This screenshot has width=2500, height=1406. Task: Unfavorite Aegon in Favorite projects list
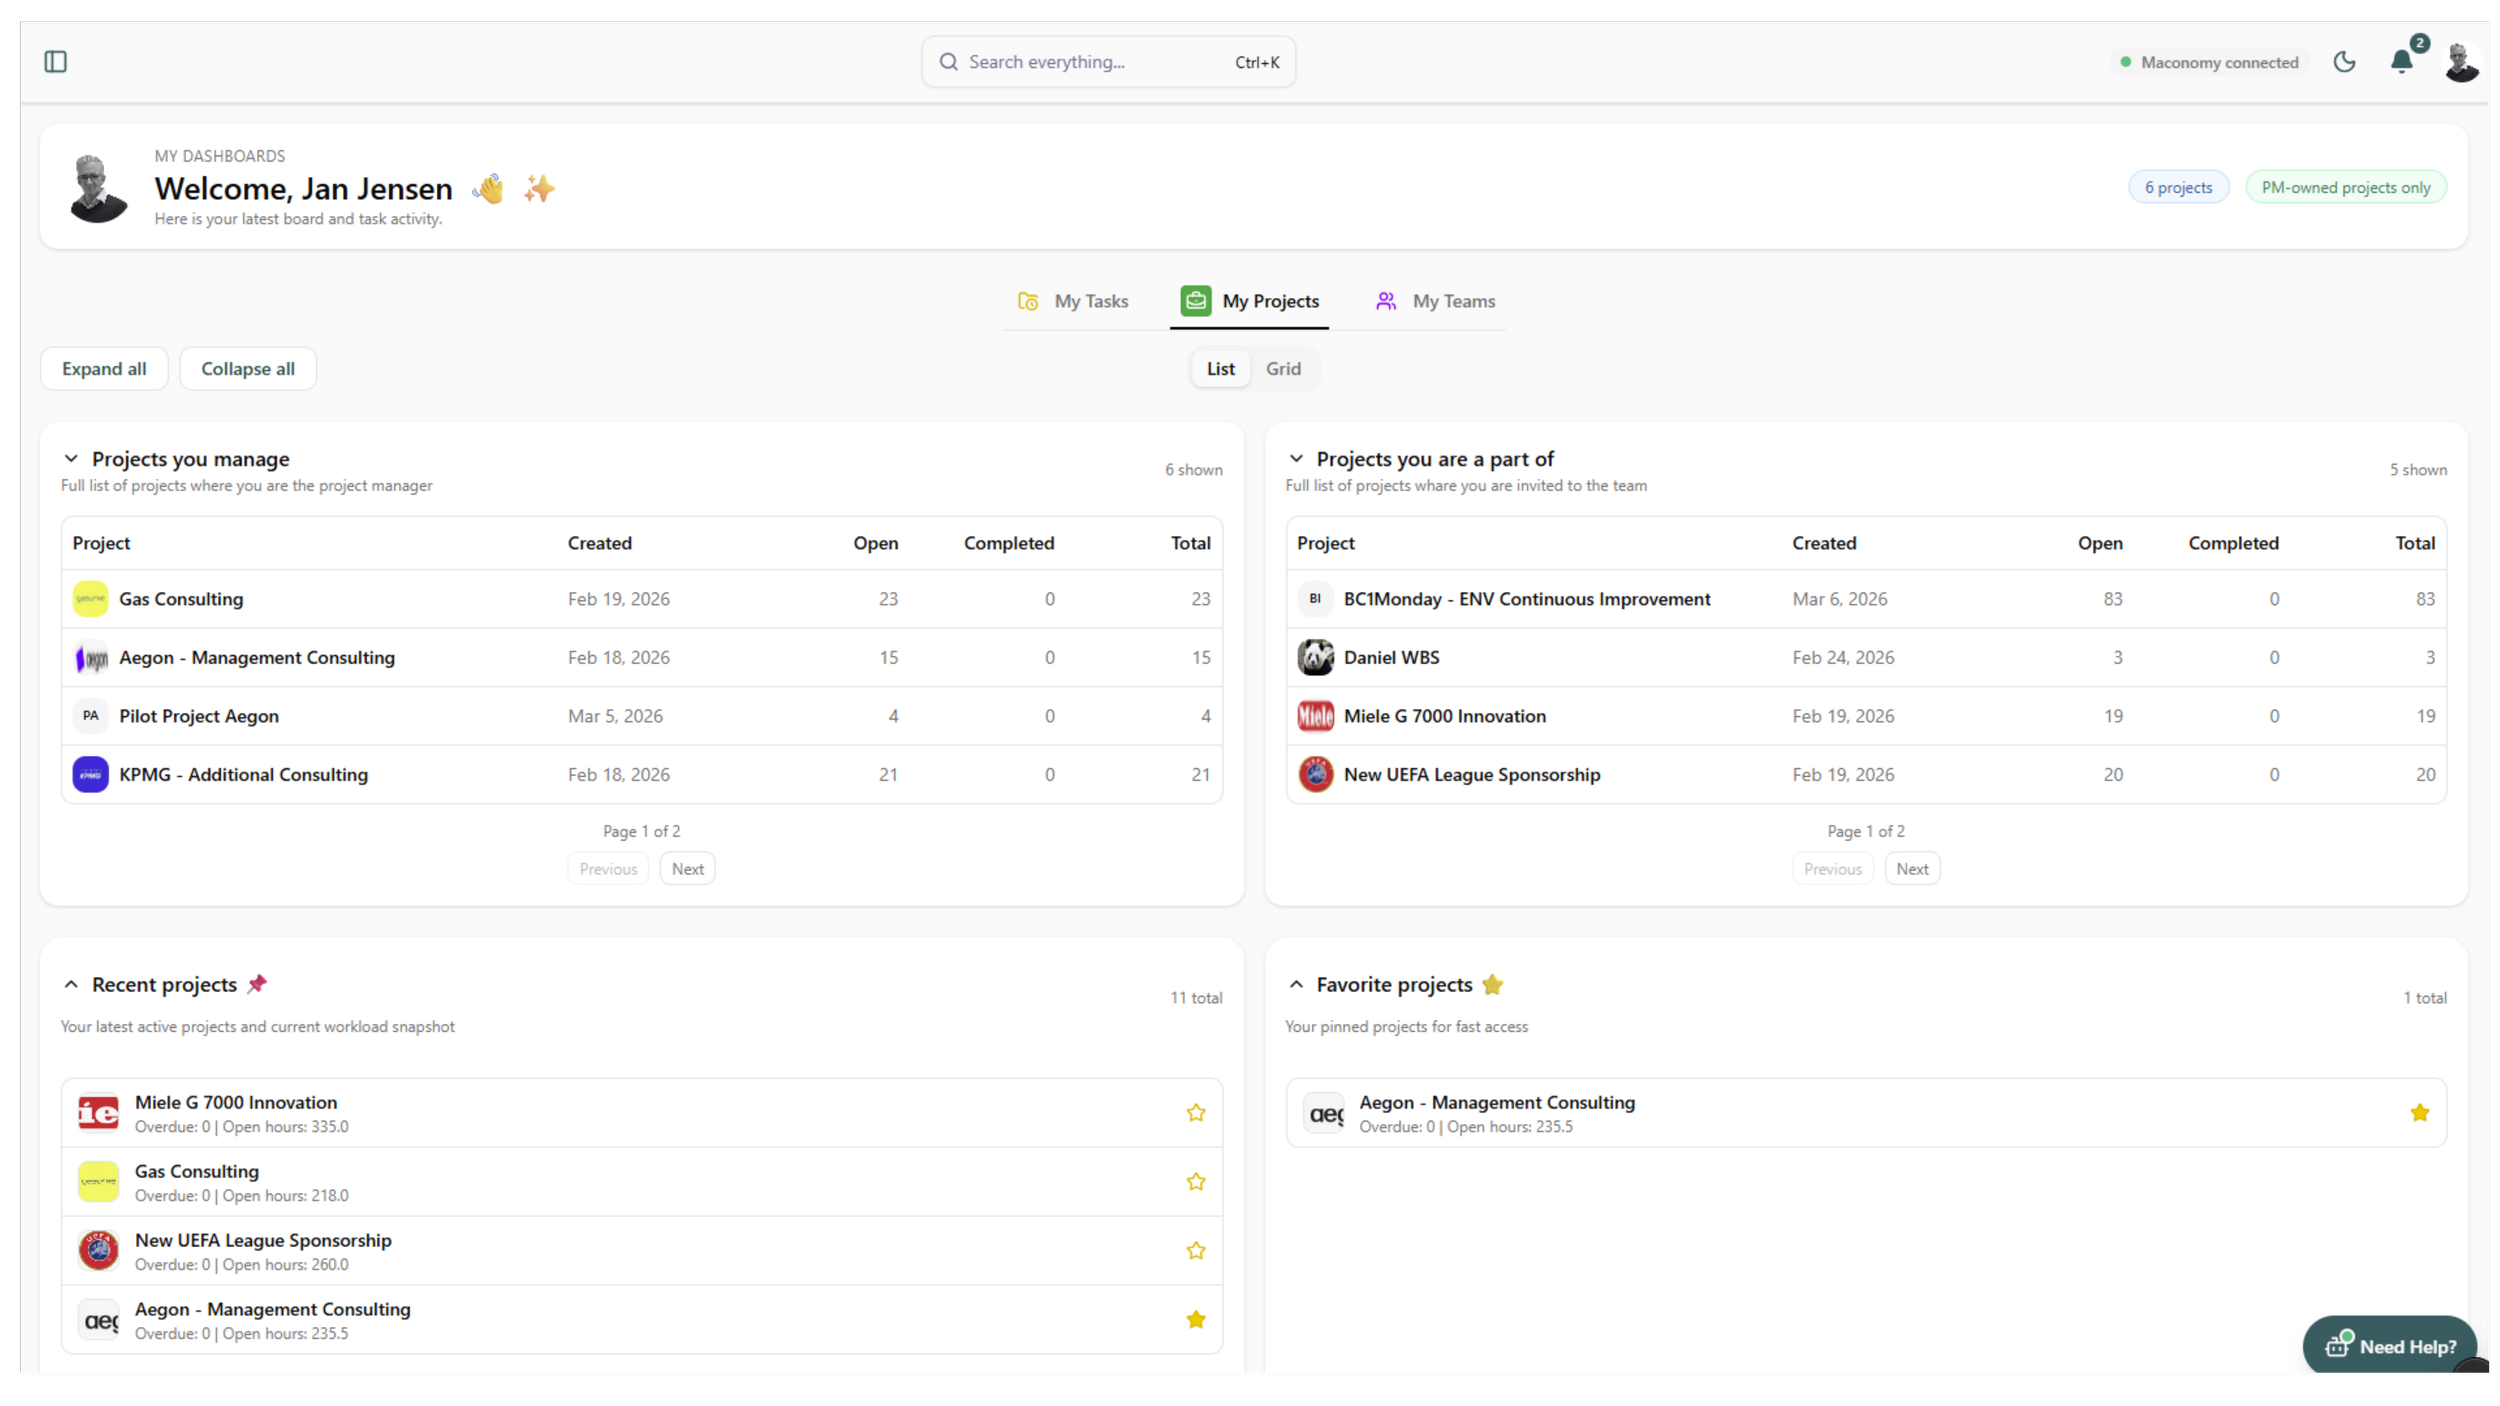[x=2420, y=1113]
